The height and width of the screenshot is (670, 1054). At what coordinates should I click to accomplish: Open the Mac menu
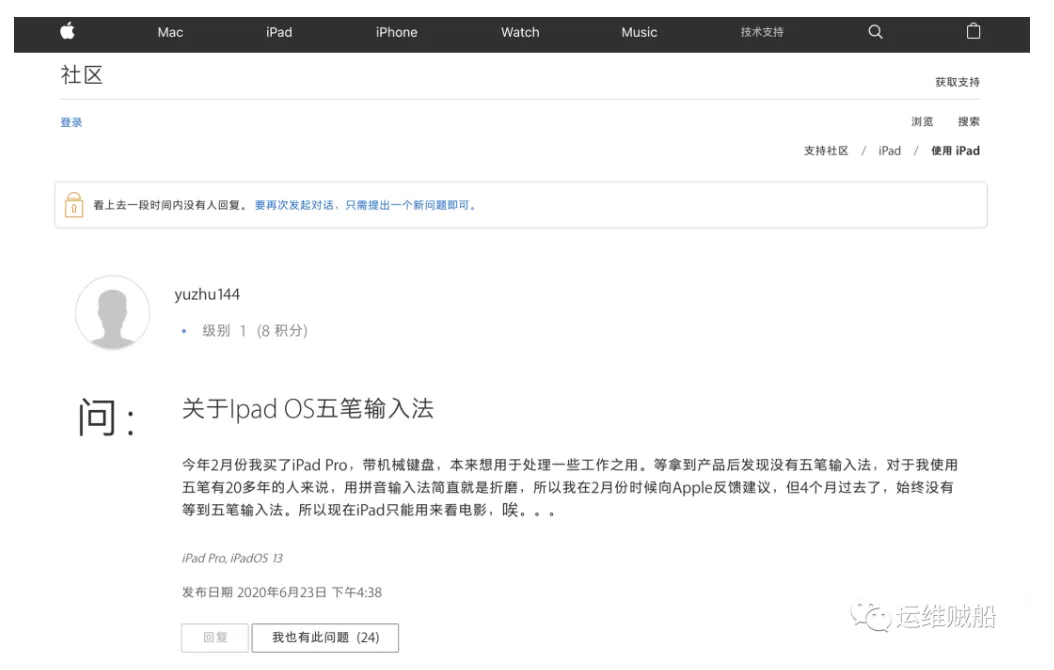point(170,32)
